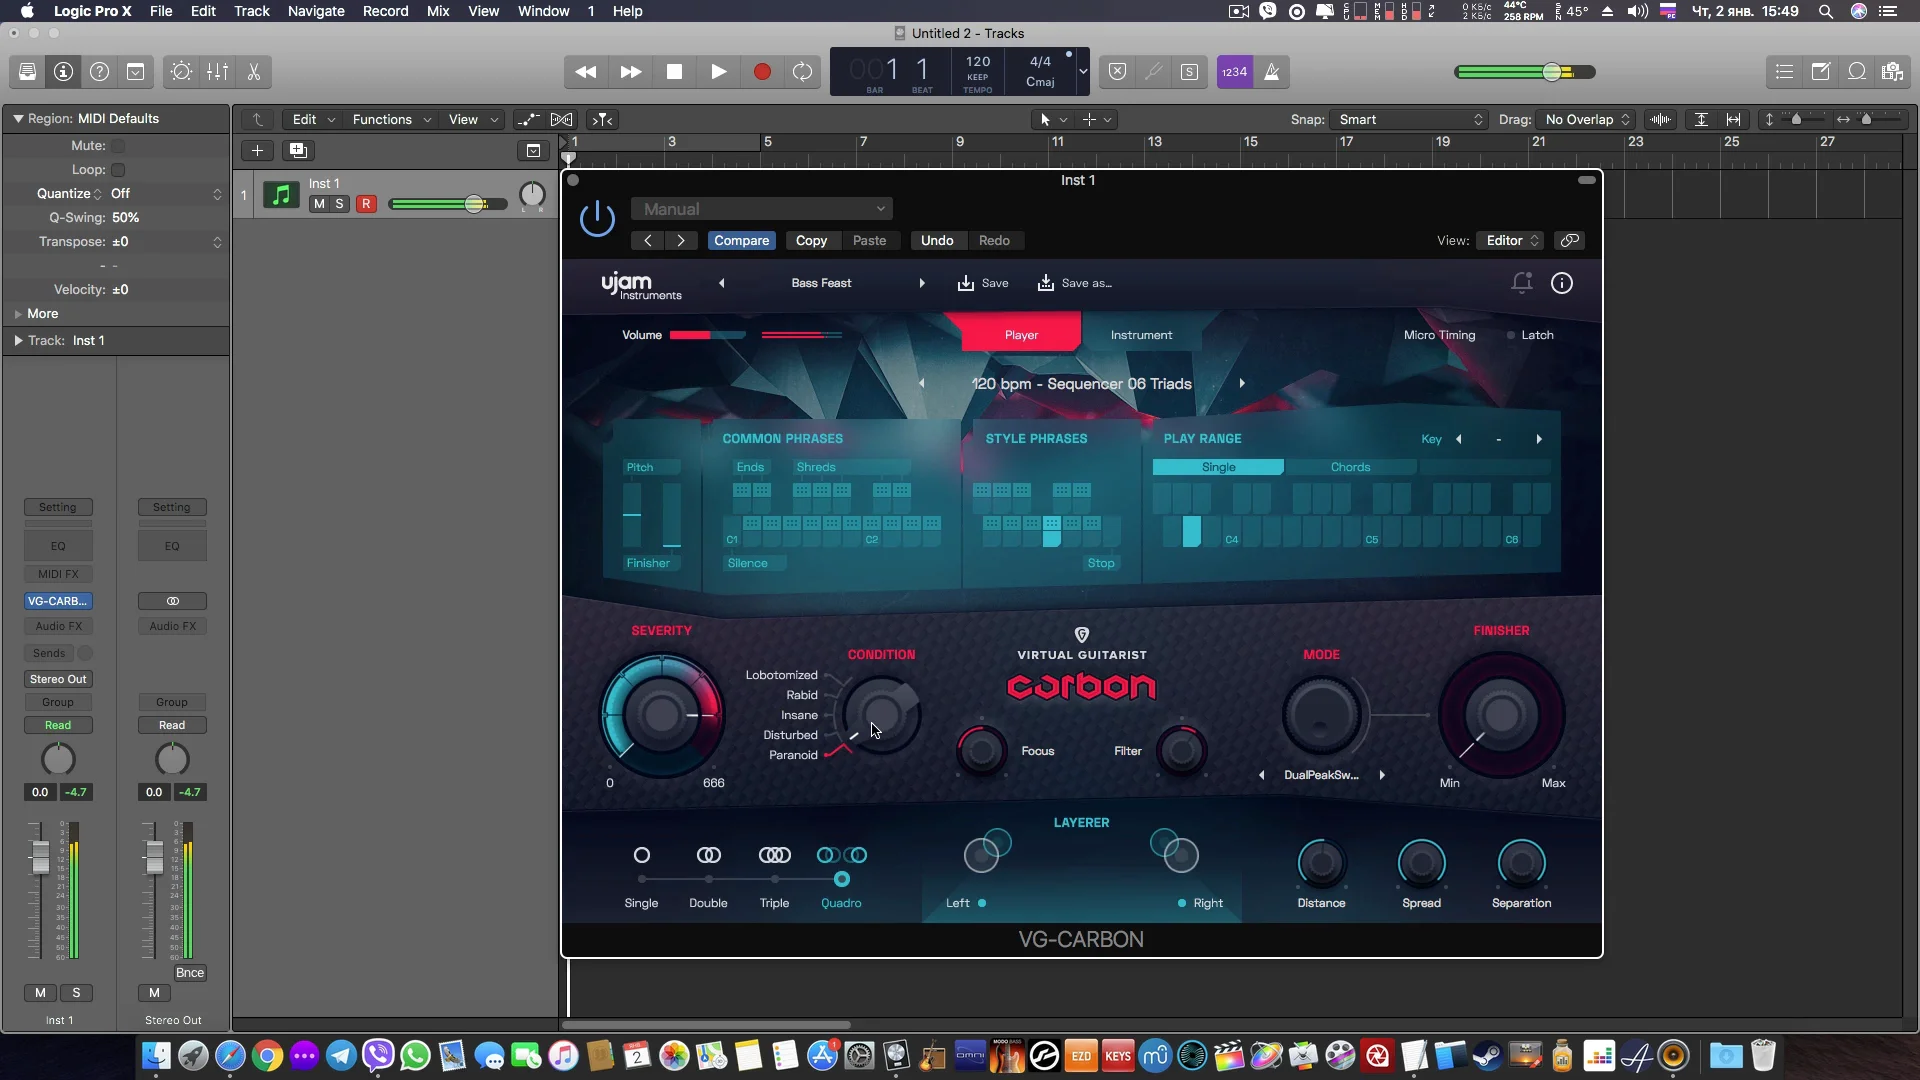Open the Snap Smart dropdown
The width and height of the screenshot is (1920, 1080).
pos(1410,119)
